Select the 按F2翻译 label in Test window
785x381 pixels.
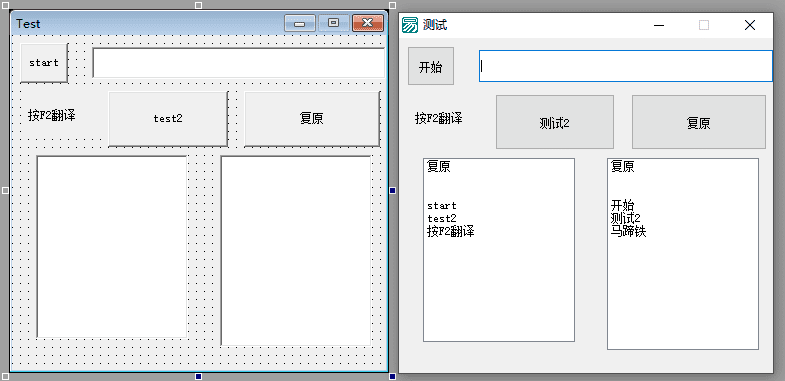coord(52,116)
